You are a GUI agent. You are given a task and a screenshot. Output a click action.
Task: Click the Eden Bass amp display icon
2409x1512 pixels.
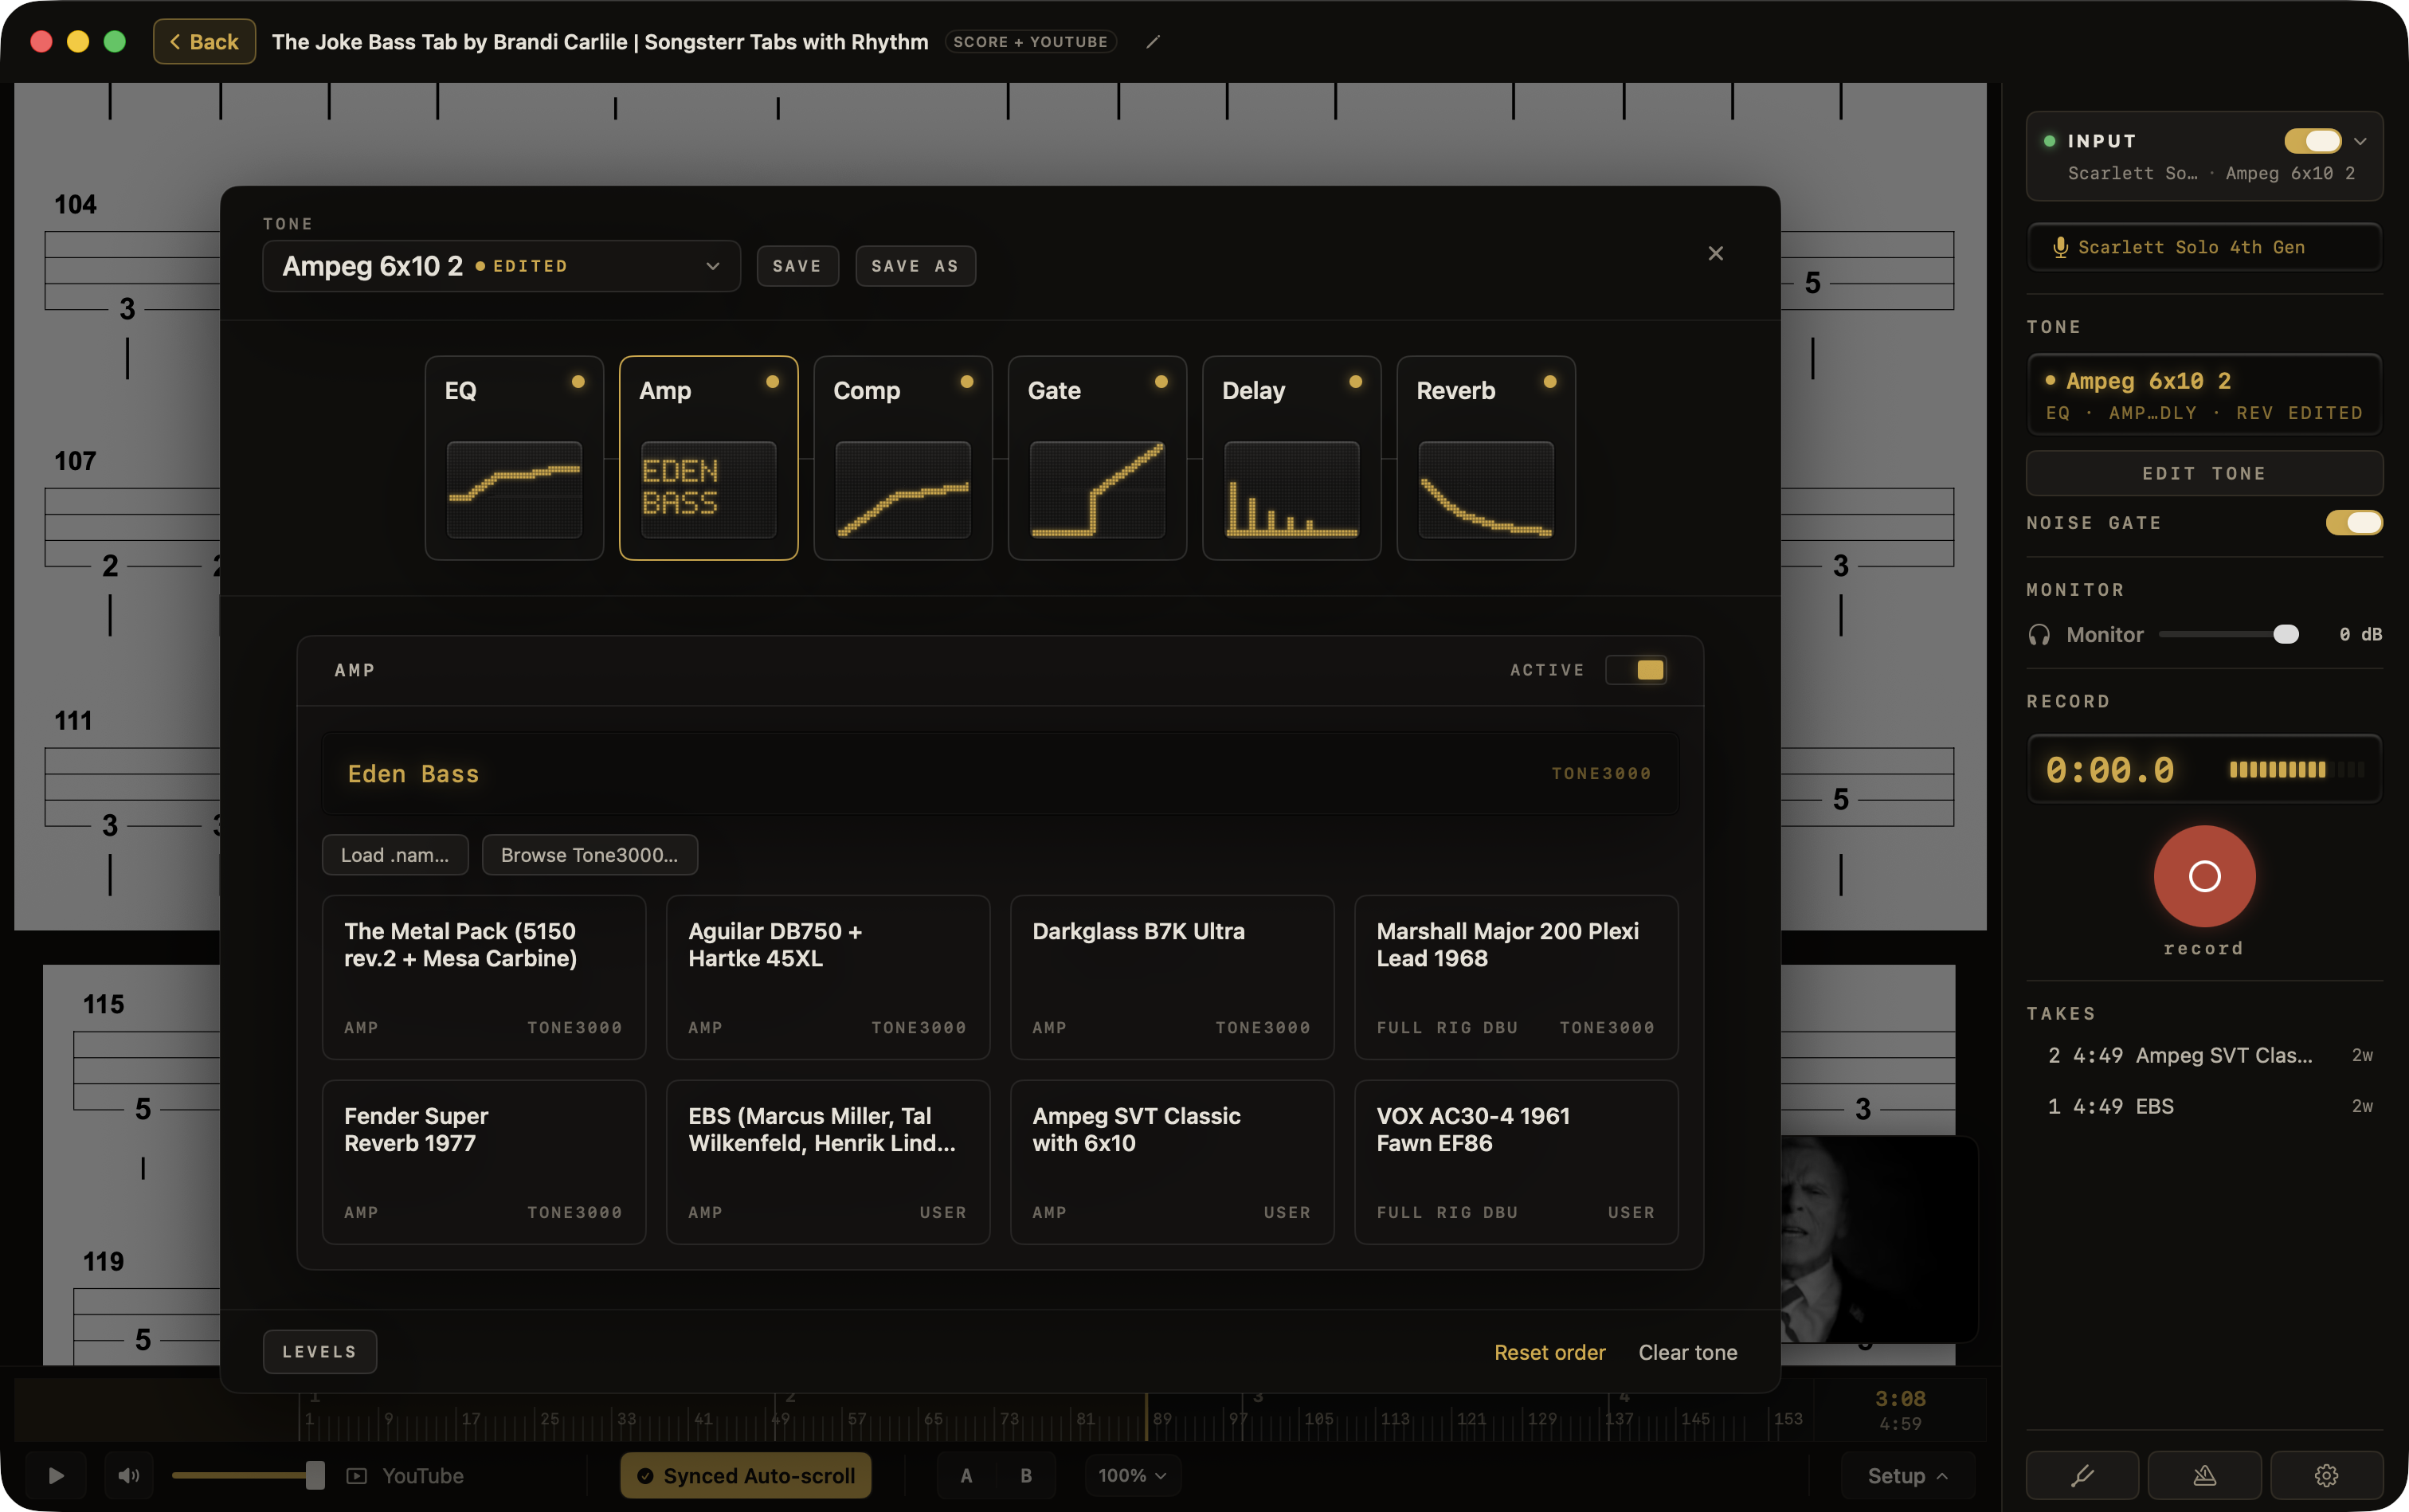[x=708, y=489]
